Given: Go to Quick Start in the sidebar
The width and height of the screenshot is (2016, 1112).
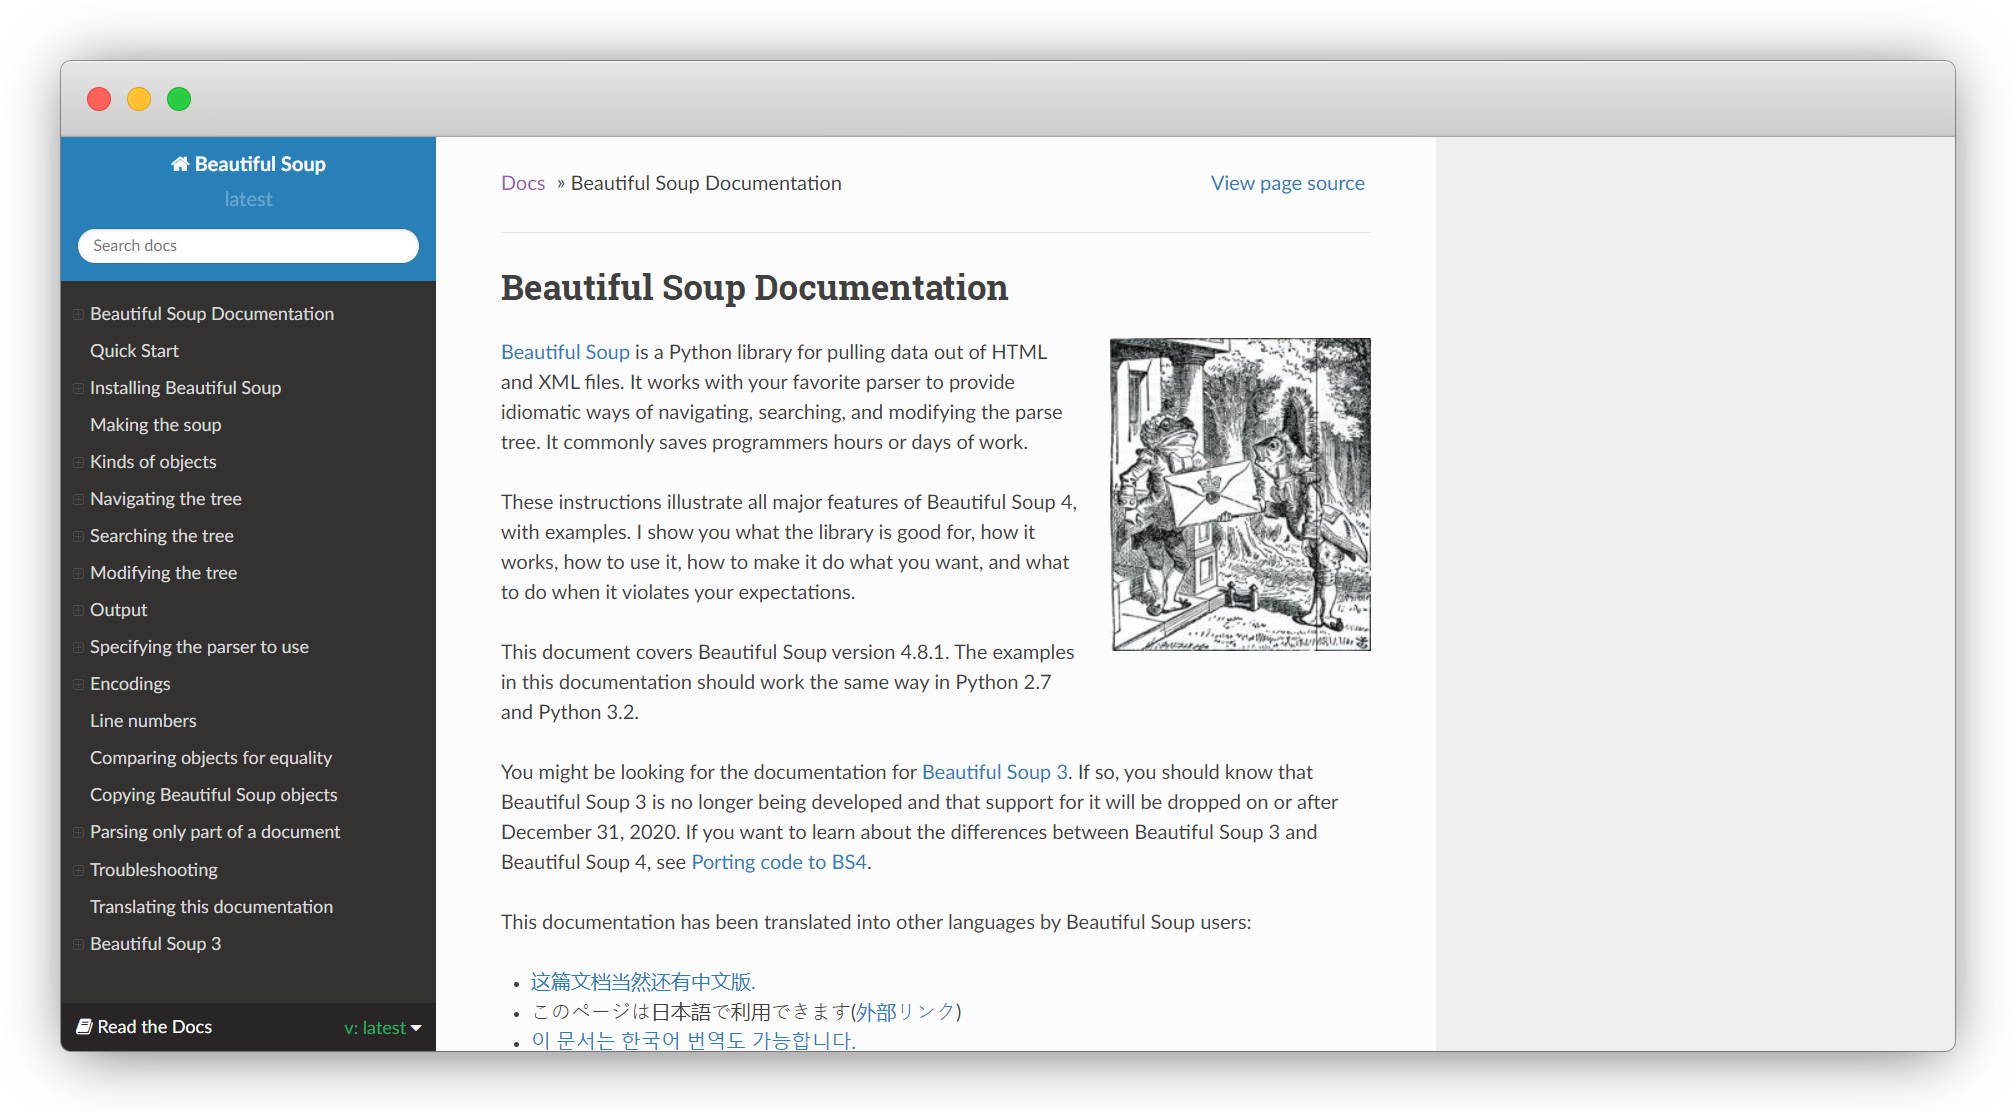Looking at the screenshot, I should coord(134,351).
